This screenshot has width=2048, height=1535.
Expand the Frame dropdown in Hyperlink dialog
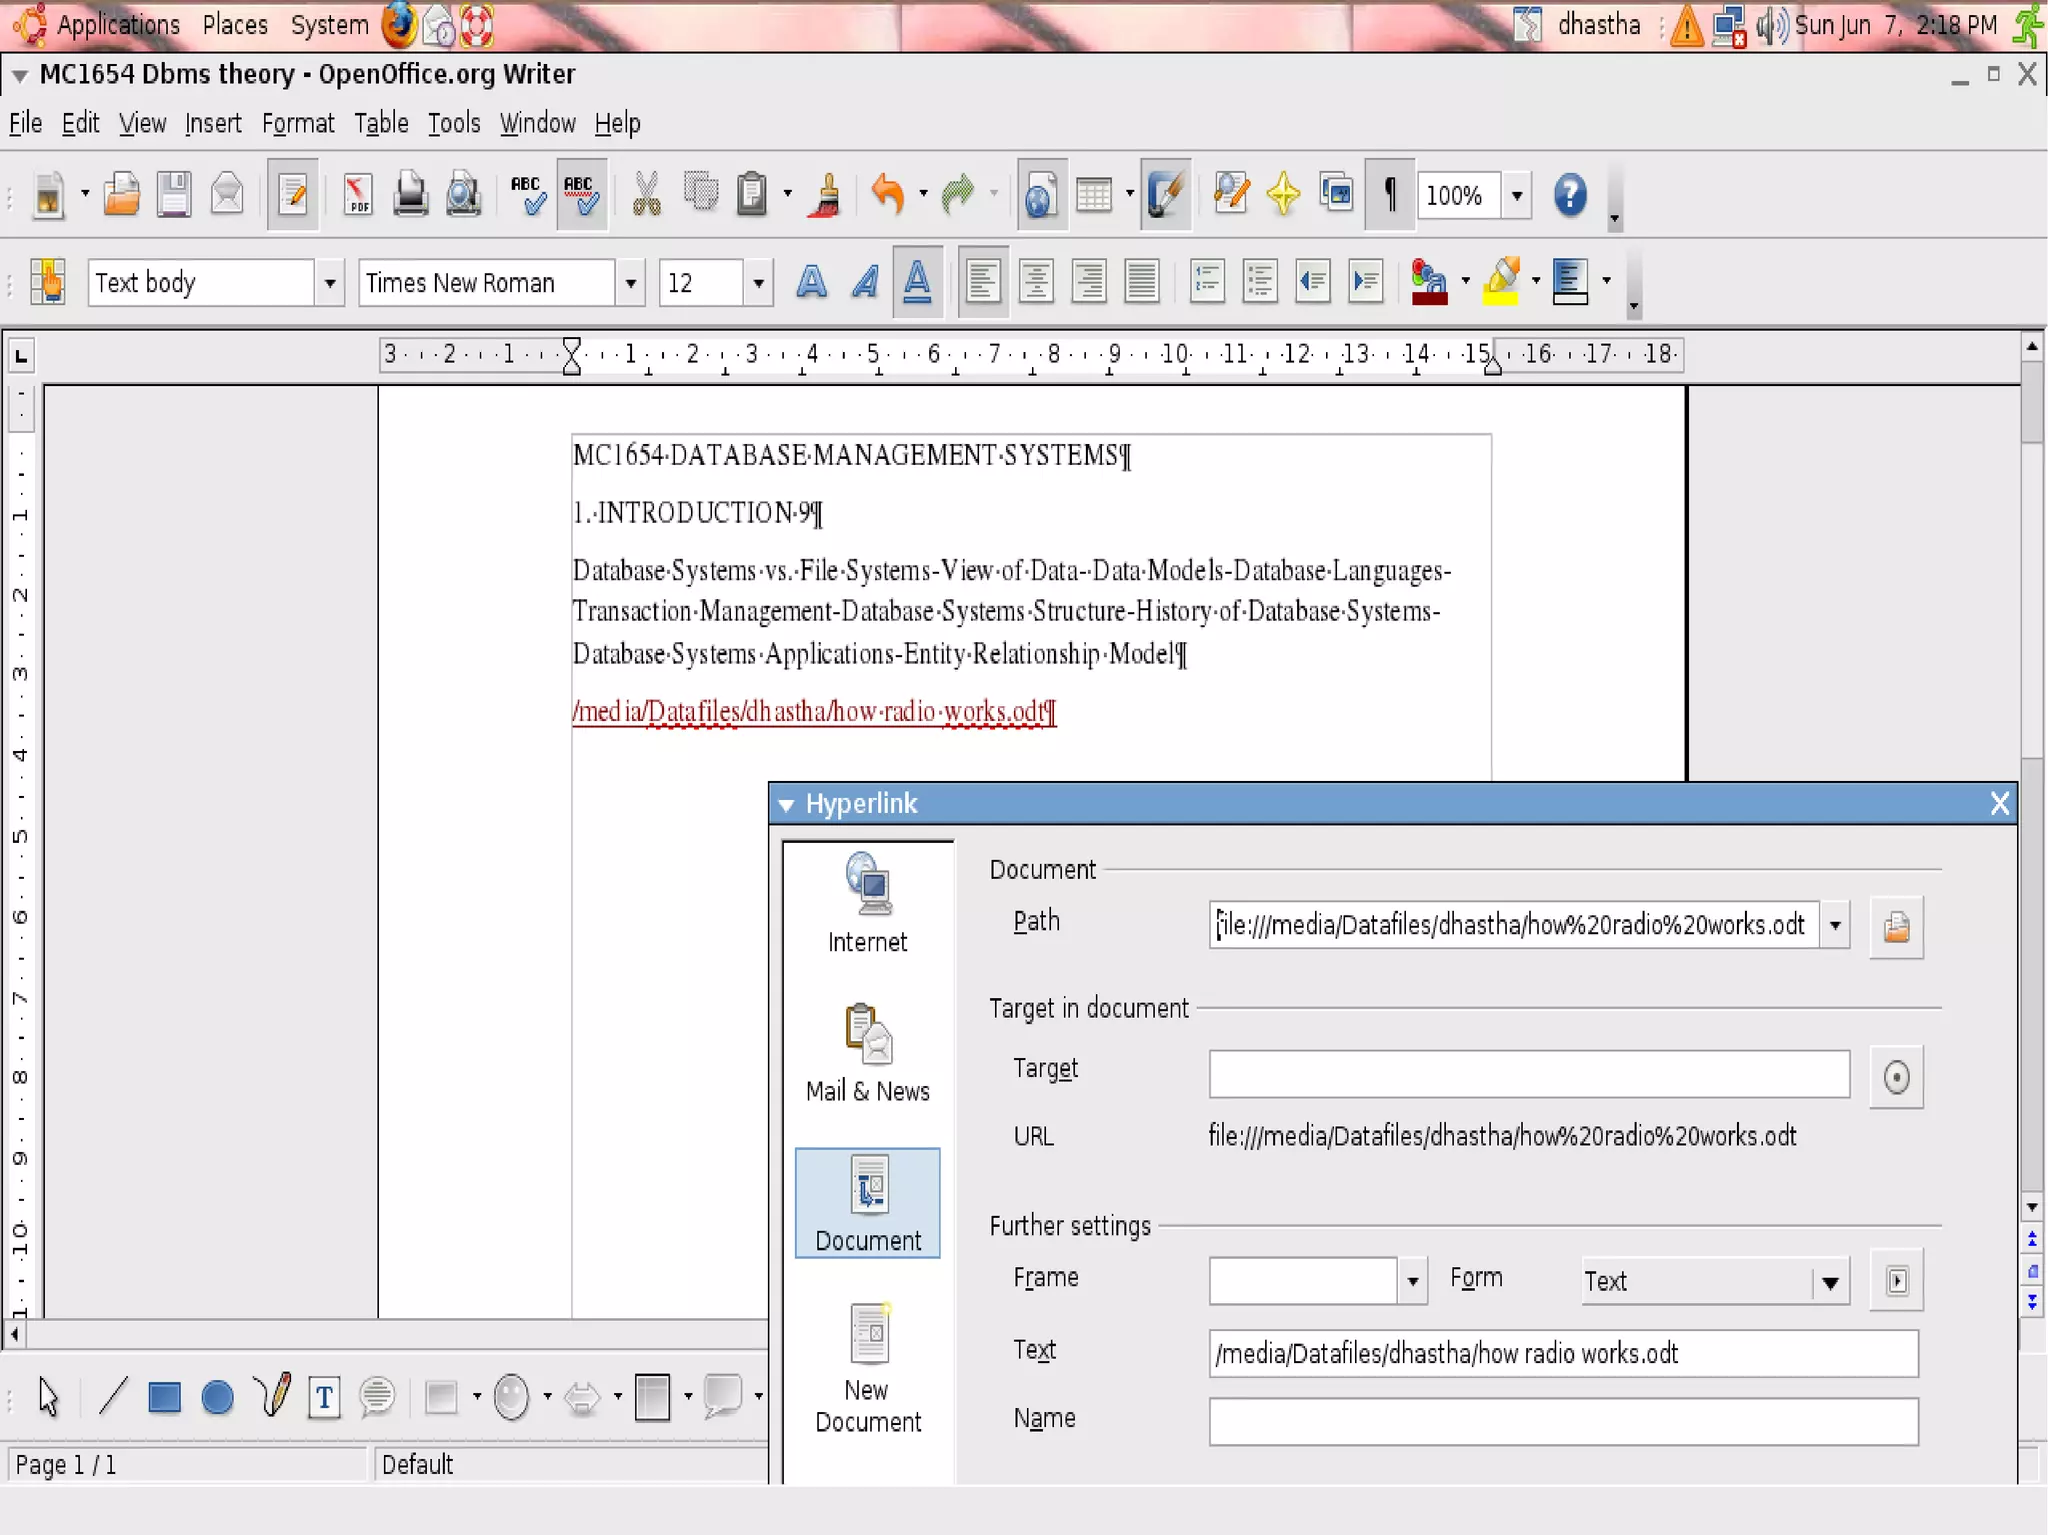click(1412, 1281)
